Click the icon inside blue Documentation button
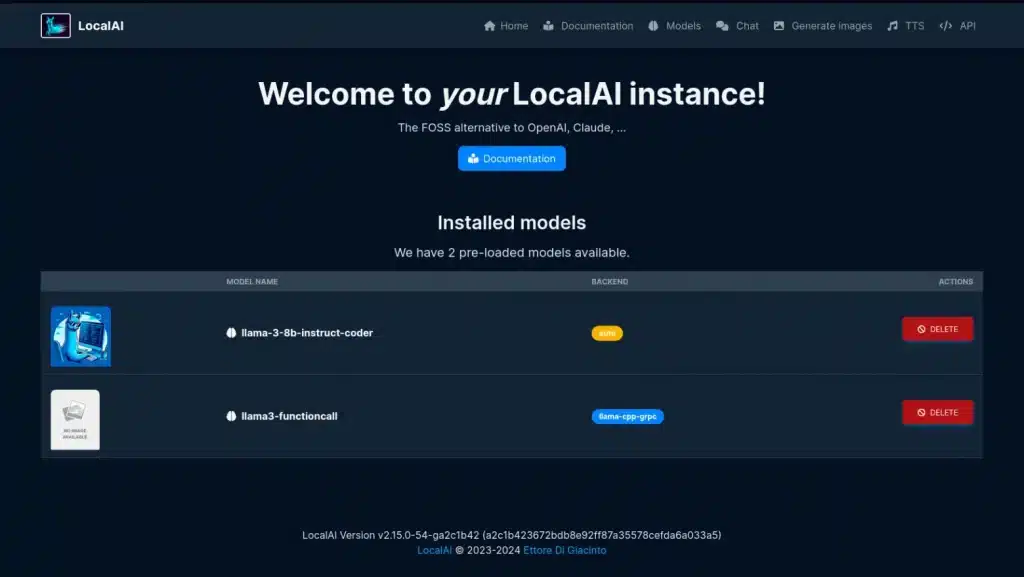 pyautogui.click(x=473, y=159)
